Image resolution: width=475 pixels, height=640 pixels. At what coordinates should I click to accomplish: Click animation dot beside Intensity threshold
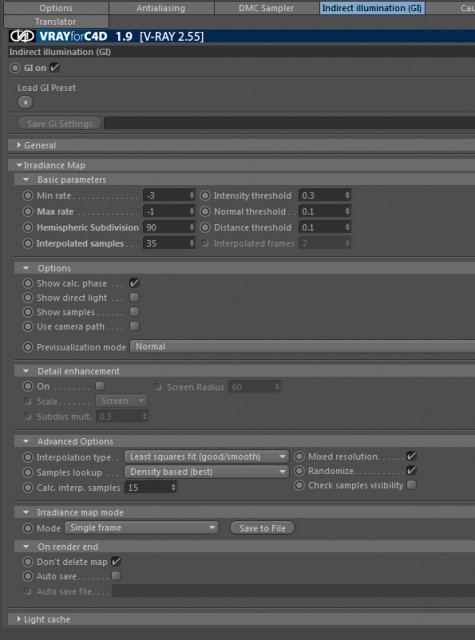click(205, 196)
